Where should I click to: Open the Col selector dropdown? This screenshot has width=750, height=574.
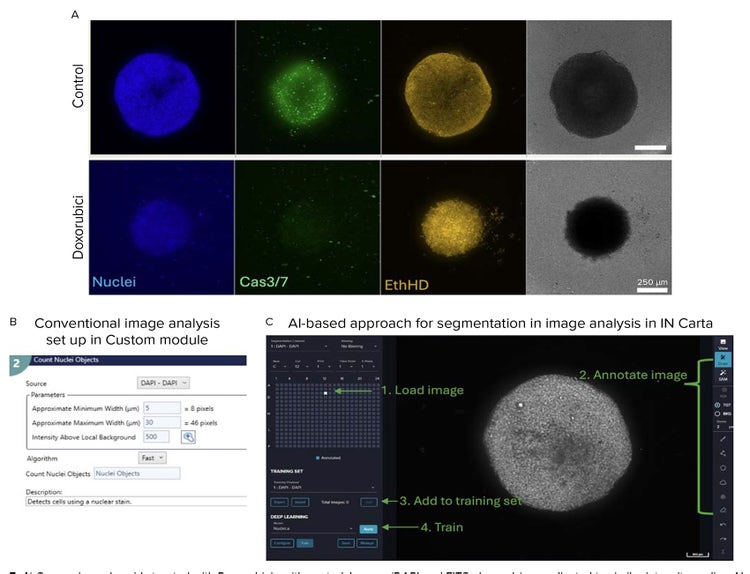pos(302,366)
